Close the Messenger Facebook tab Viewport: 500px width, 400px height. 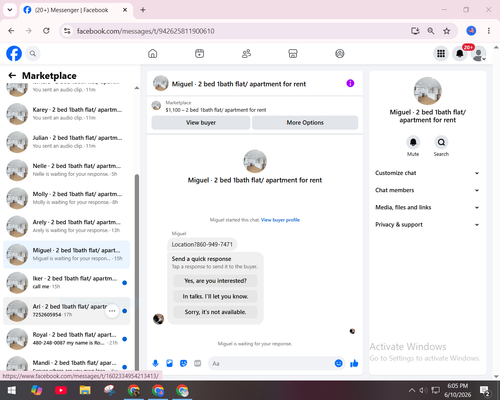[x=125, y=10]
